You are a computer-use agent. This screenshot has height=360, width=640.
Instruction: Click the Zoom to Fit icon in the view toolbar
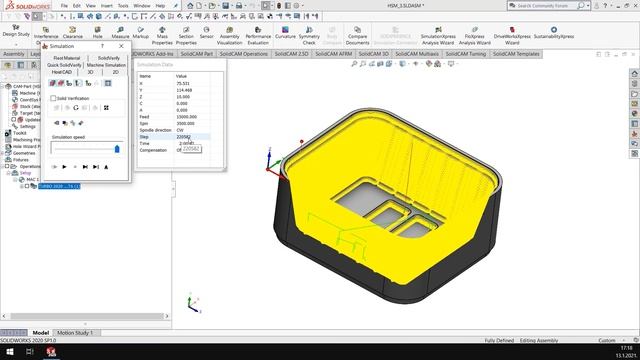click(x=354, y=64)
